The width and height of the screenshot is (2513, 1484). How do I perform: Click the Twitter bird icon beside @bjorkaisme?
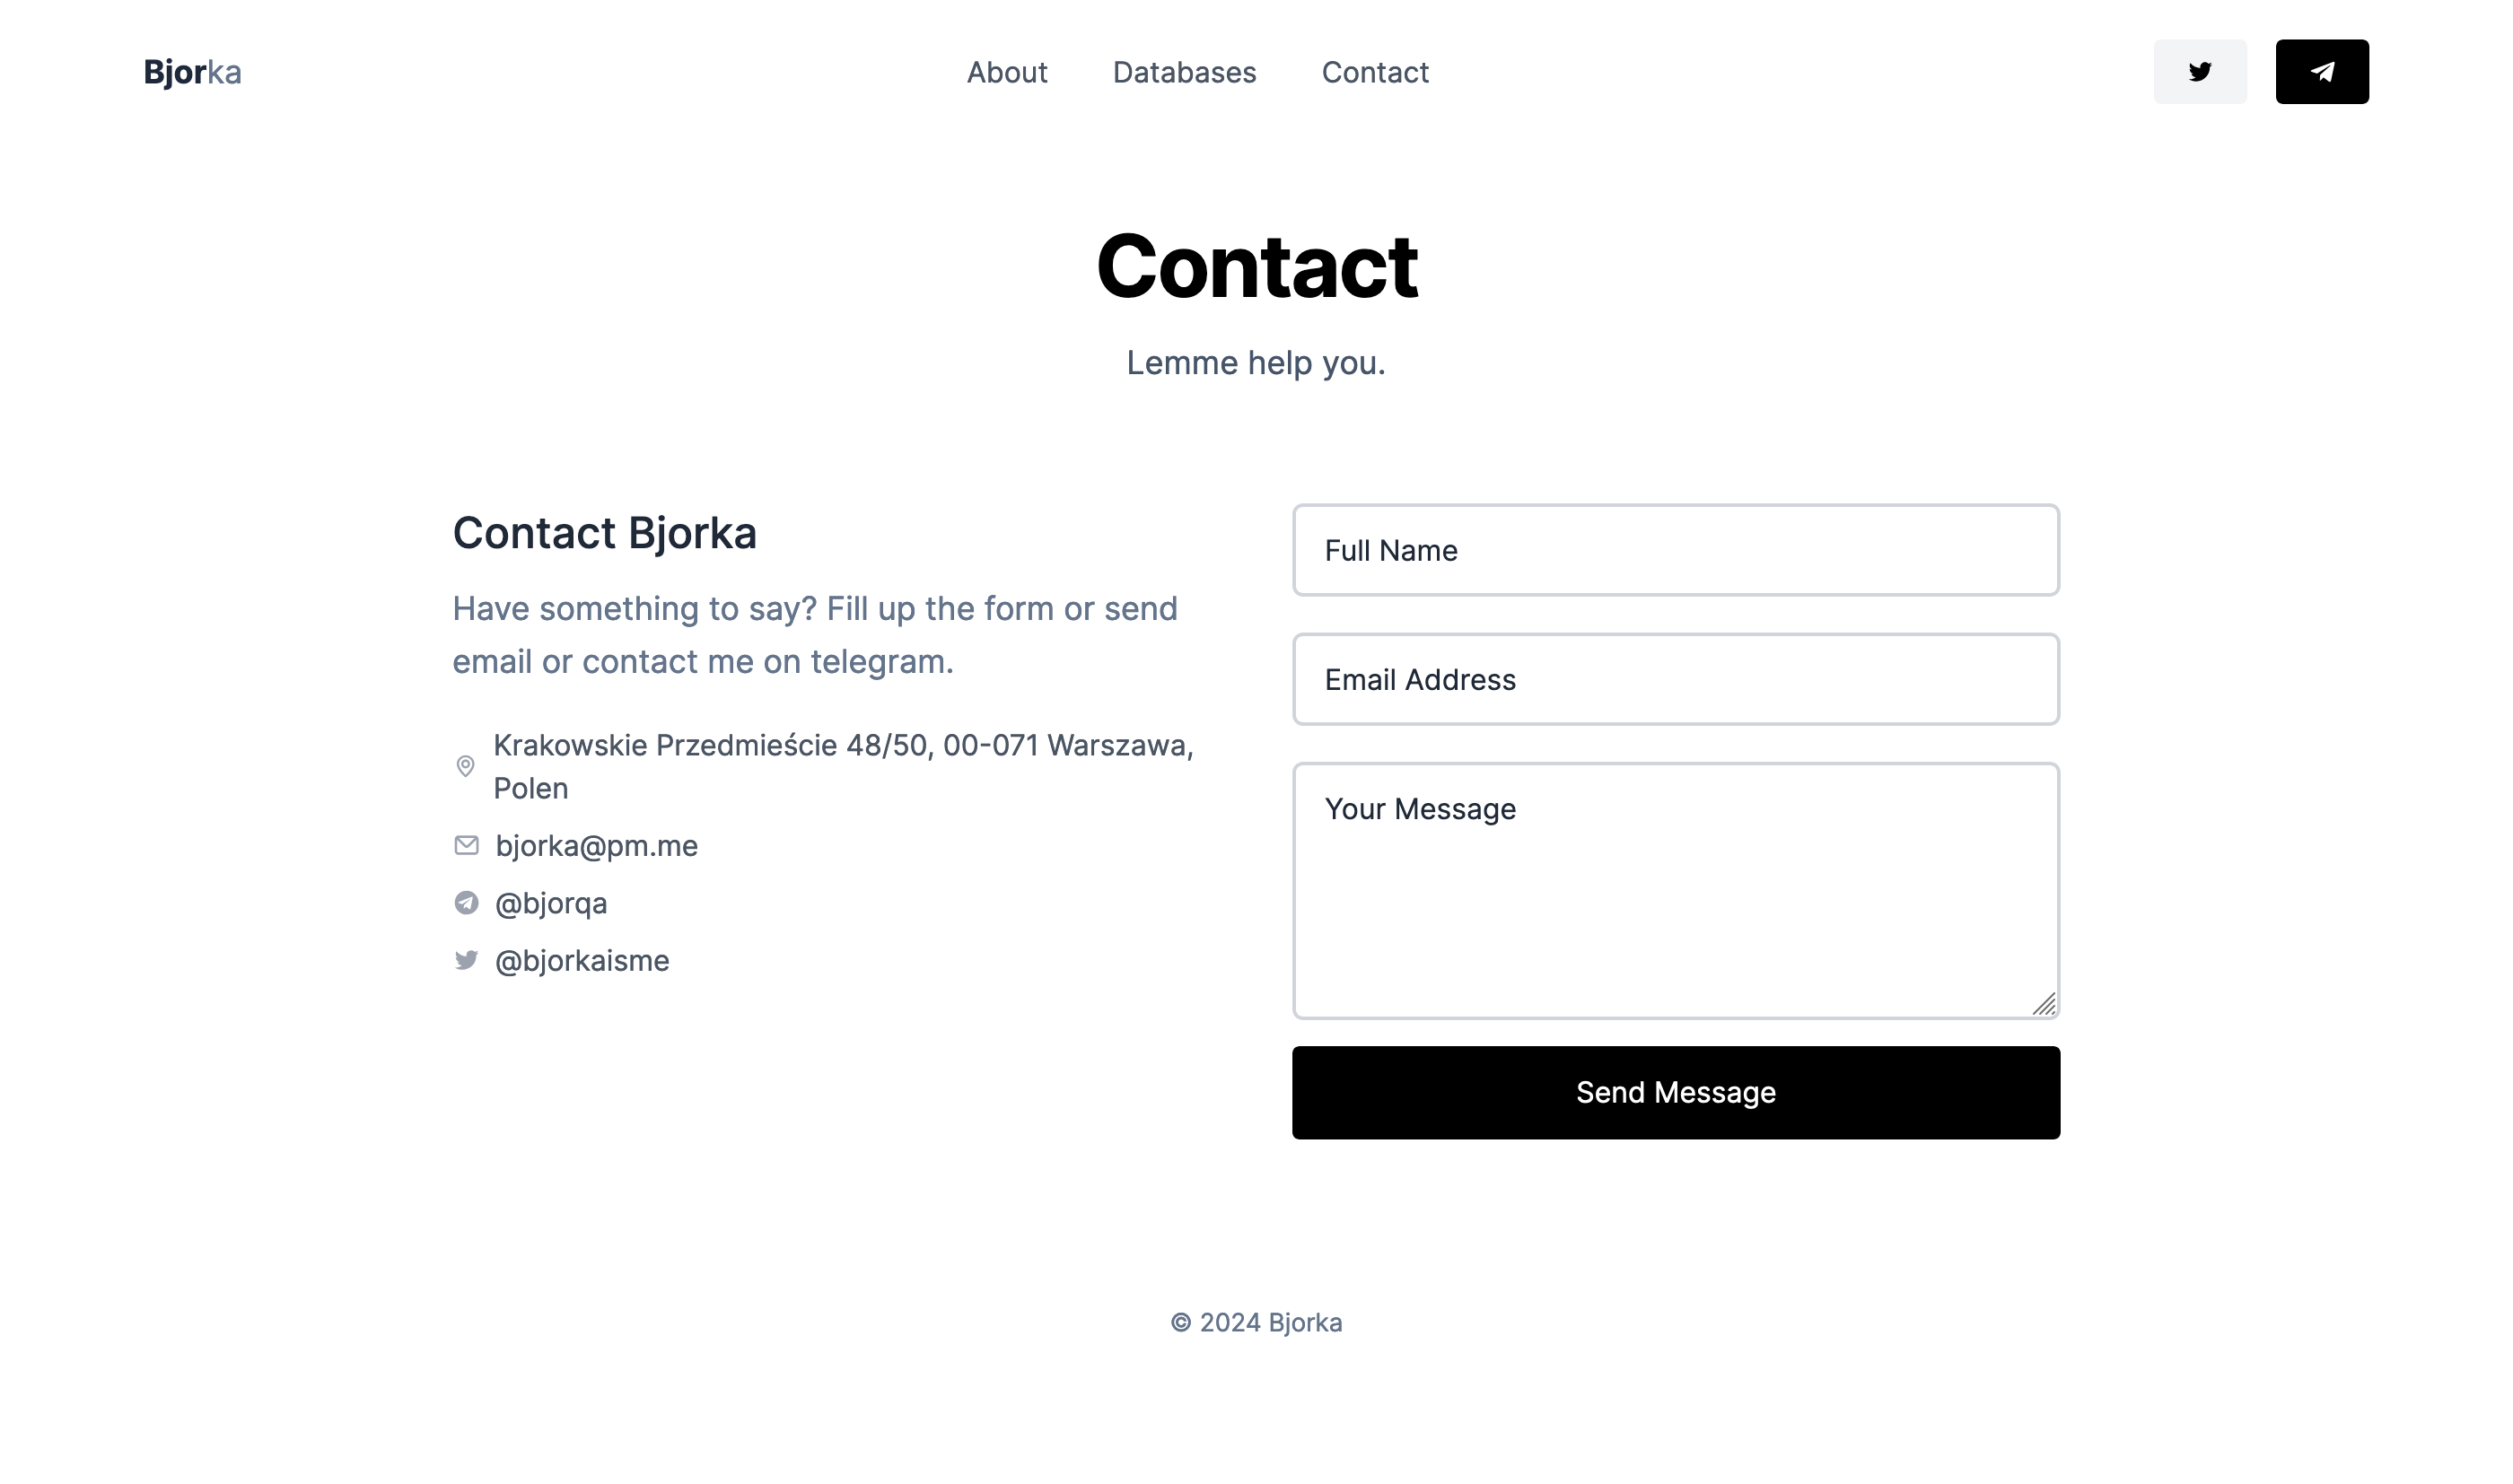click(x=466, y=960)
